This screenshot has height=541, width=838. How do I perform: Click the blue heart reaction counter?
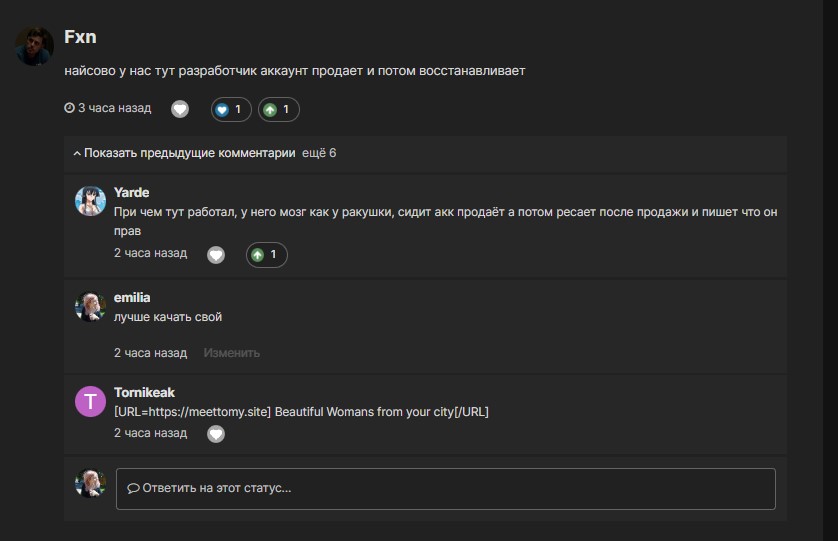pyautogui.click(x=231, y=110)
